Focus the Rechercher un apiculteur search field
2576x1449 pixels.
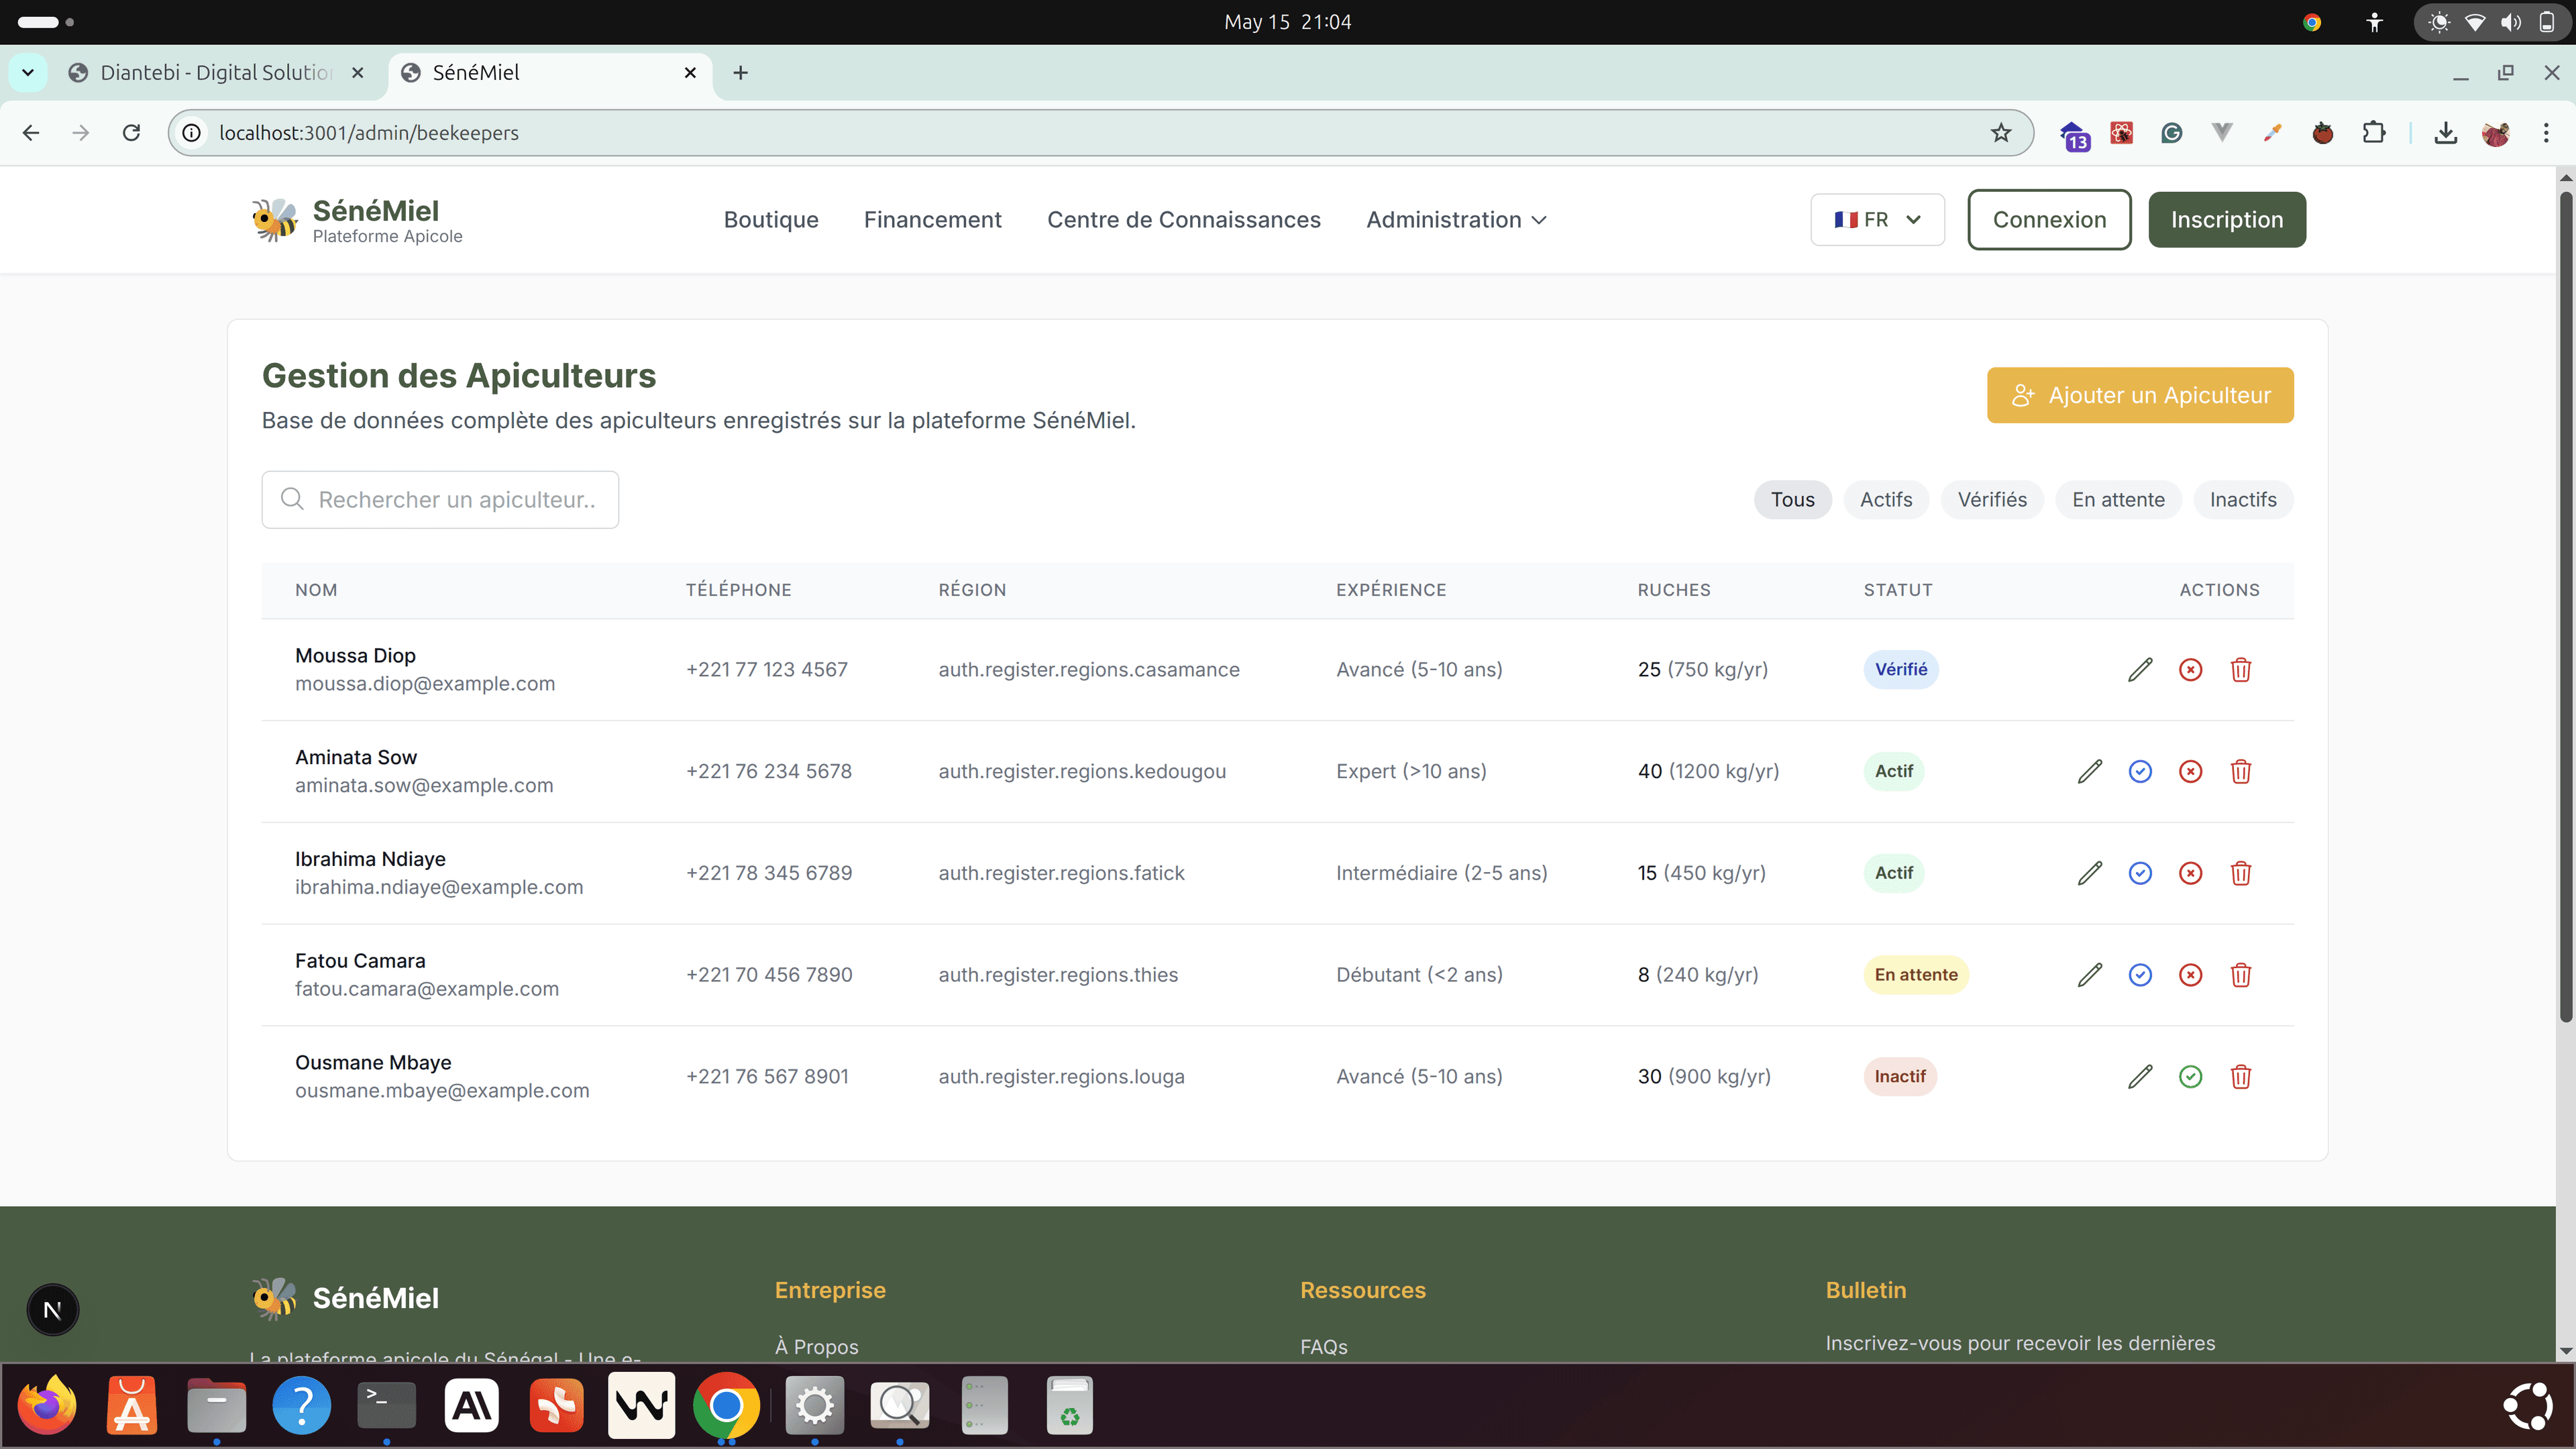pos(440,499)
